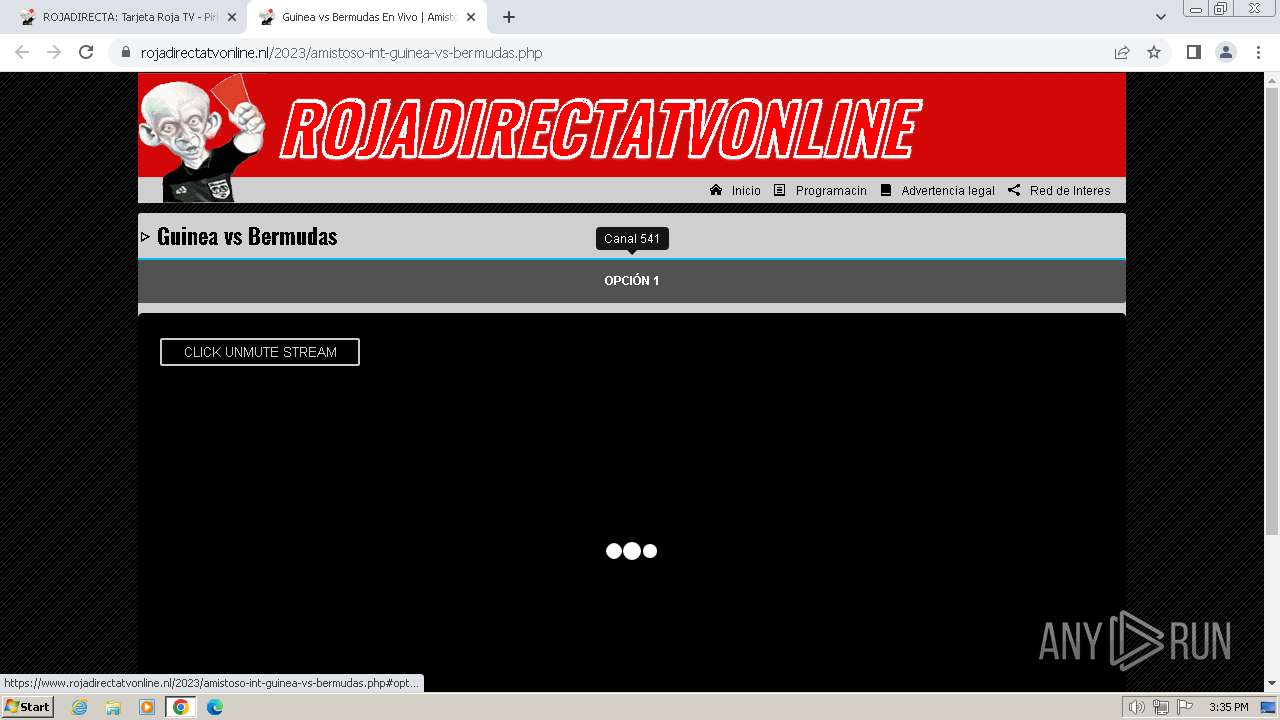
Task: Close the Guinea vs Bermudas tab
Action: (x=471, y=17)
